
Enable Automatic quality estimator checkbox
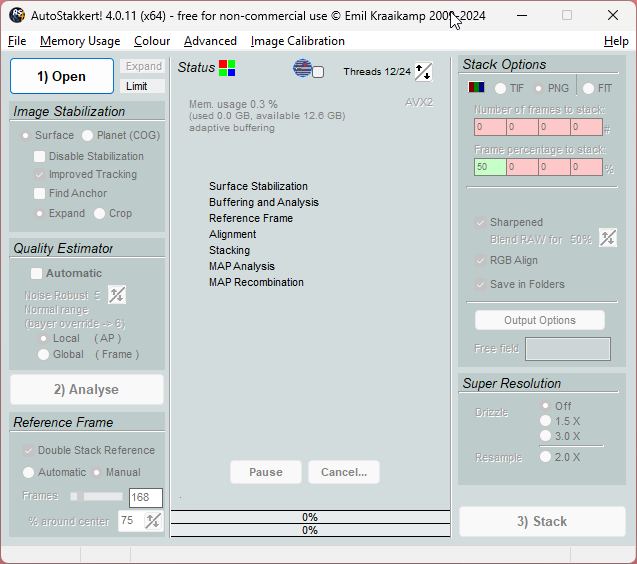pos(37,273)
